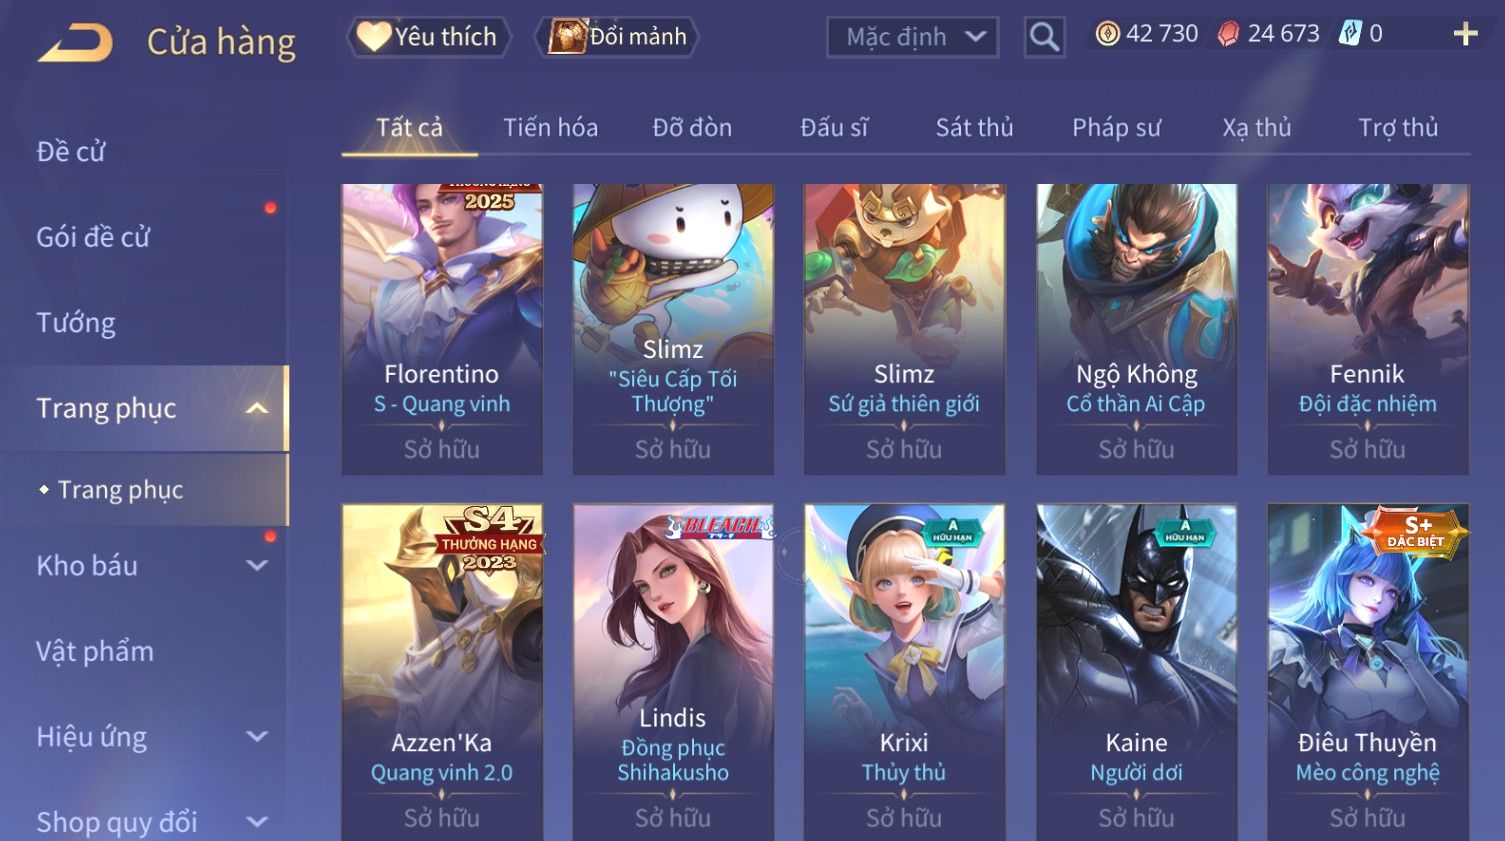This screenshot has width=1505, height=841.
Task: Select Kaine Người dơi skin card
Action: point(1136,672)
